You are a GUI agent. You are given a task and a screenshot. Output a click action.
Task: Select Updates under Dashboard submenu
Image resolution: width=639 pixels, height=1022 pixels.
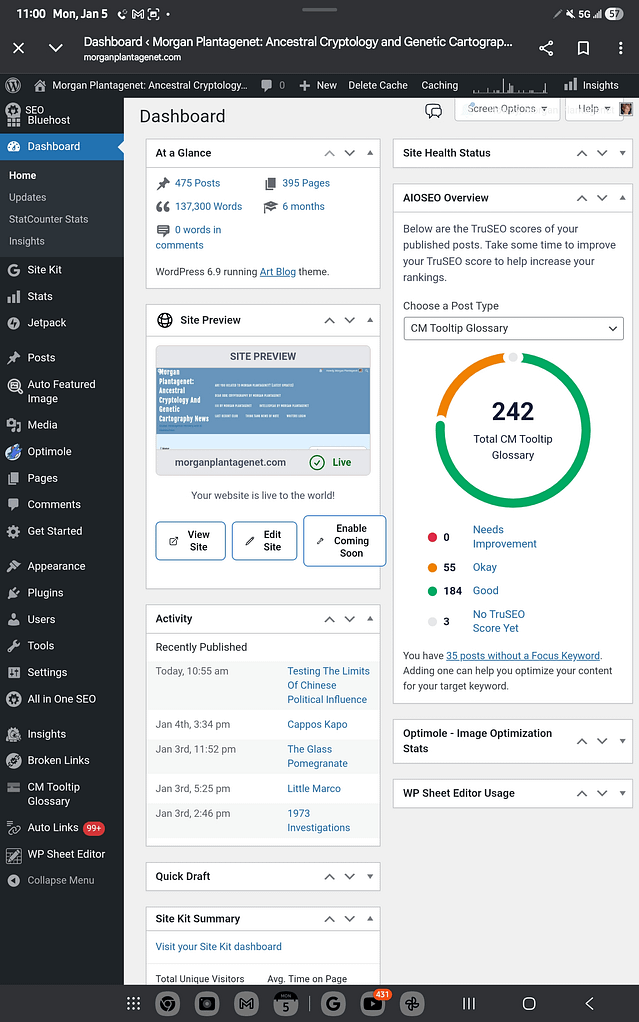click(27, 198)
